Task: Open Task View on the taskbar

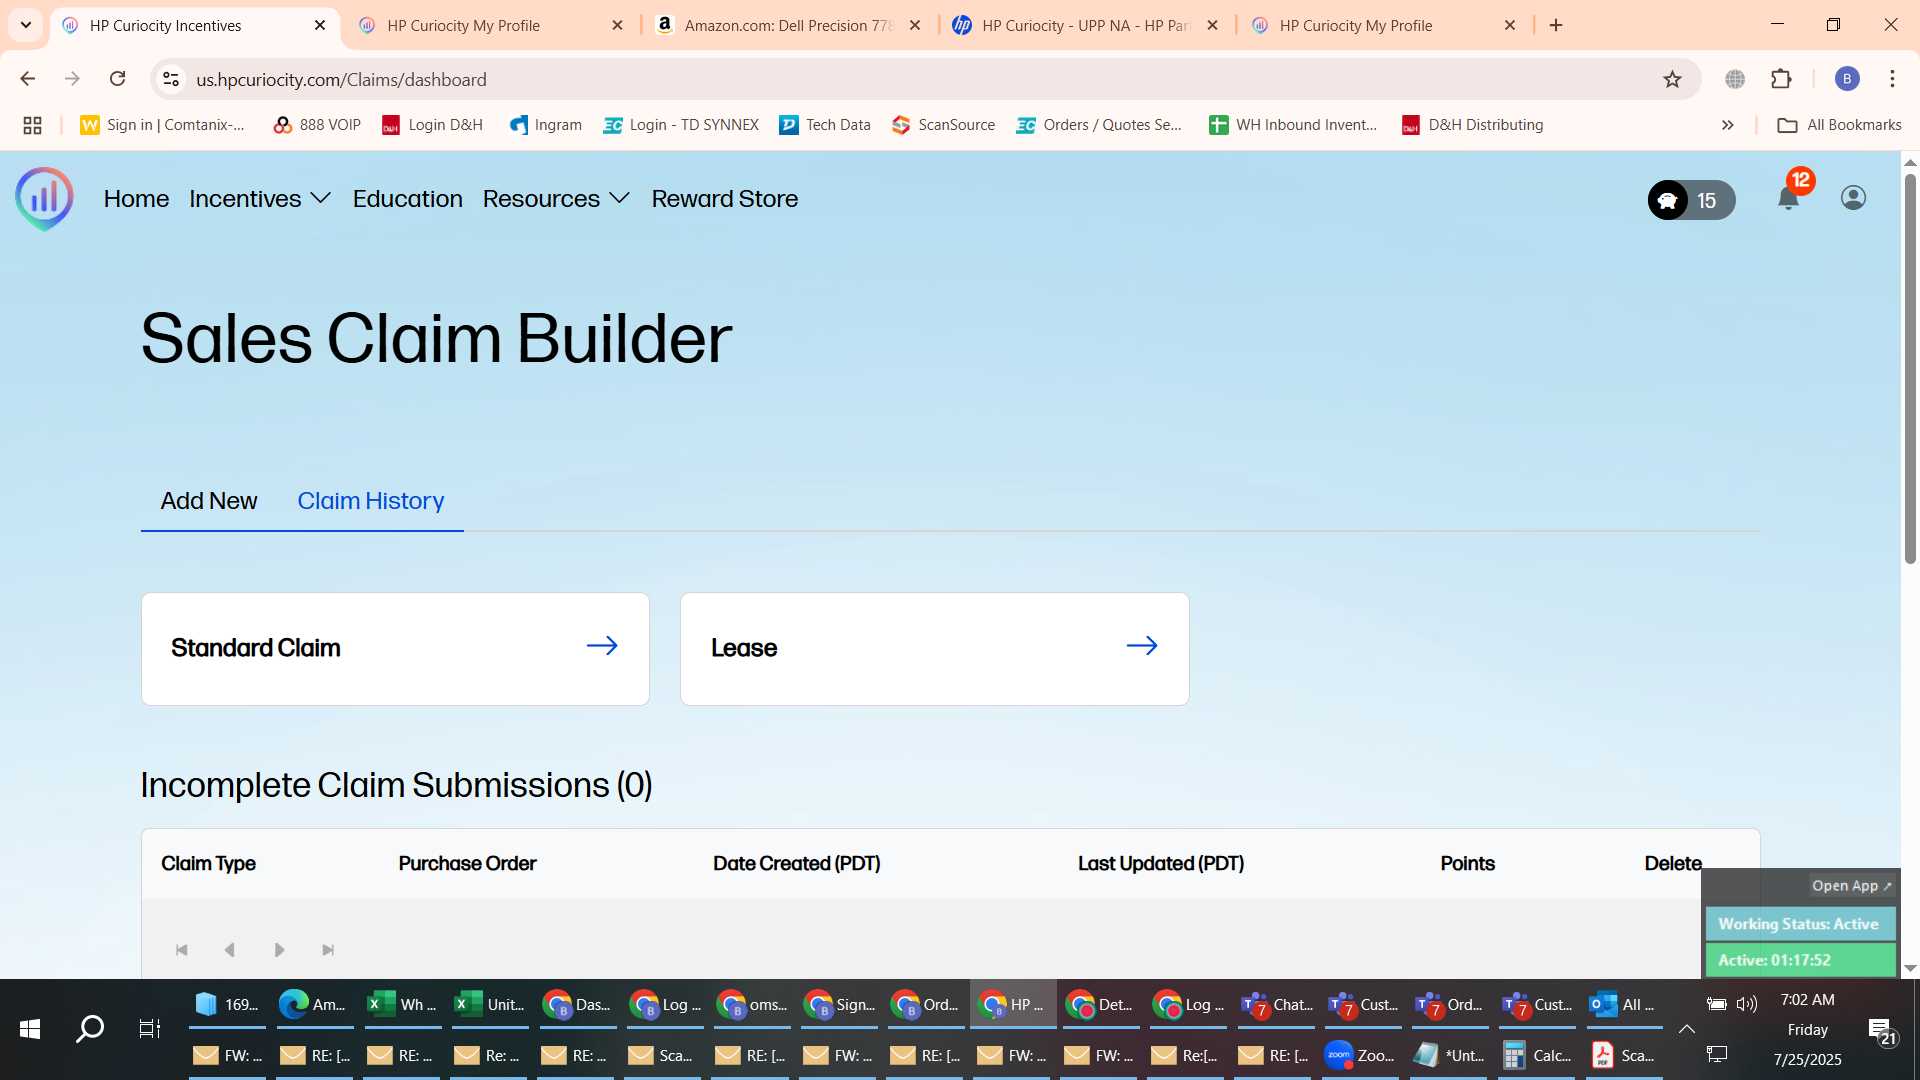Action: [149, 1029]
